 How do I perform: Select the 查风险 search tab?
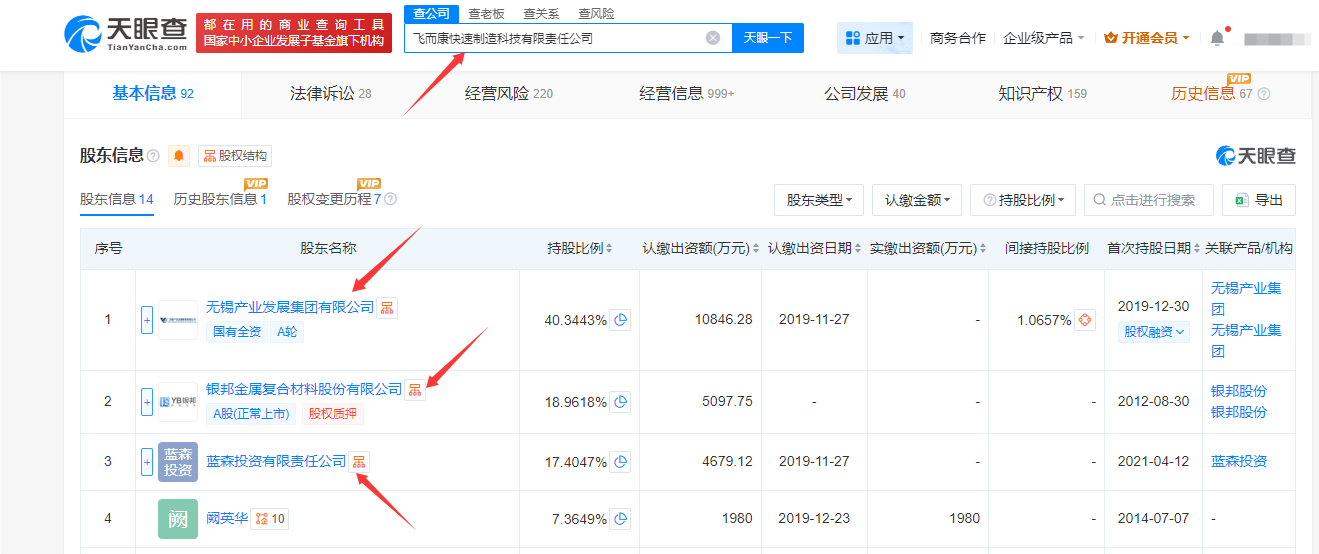[596, 14]
